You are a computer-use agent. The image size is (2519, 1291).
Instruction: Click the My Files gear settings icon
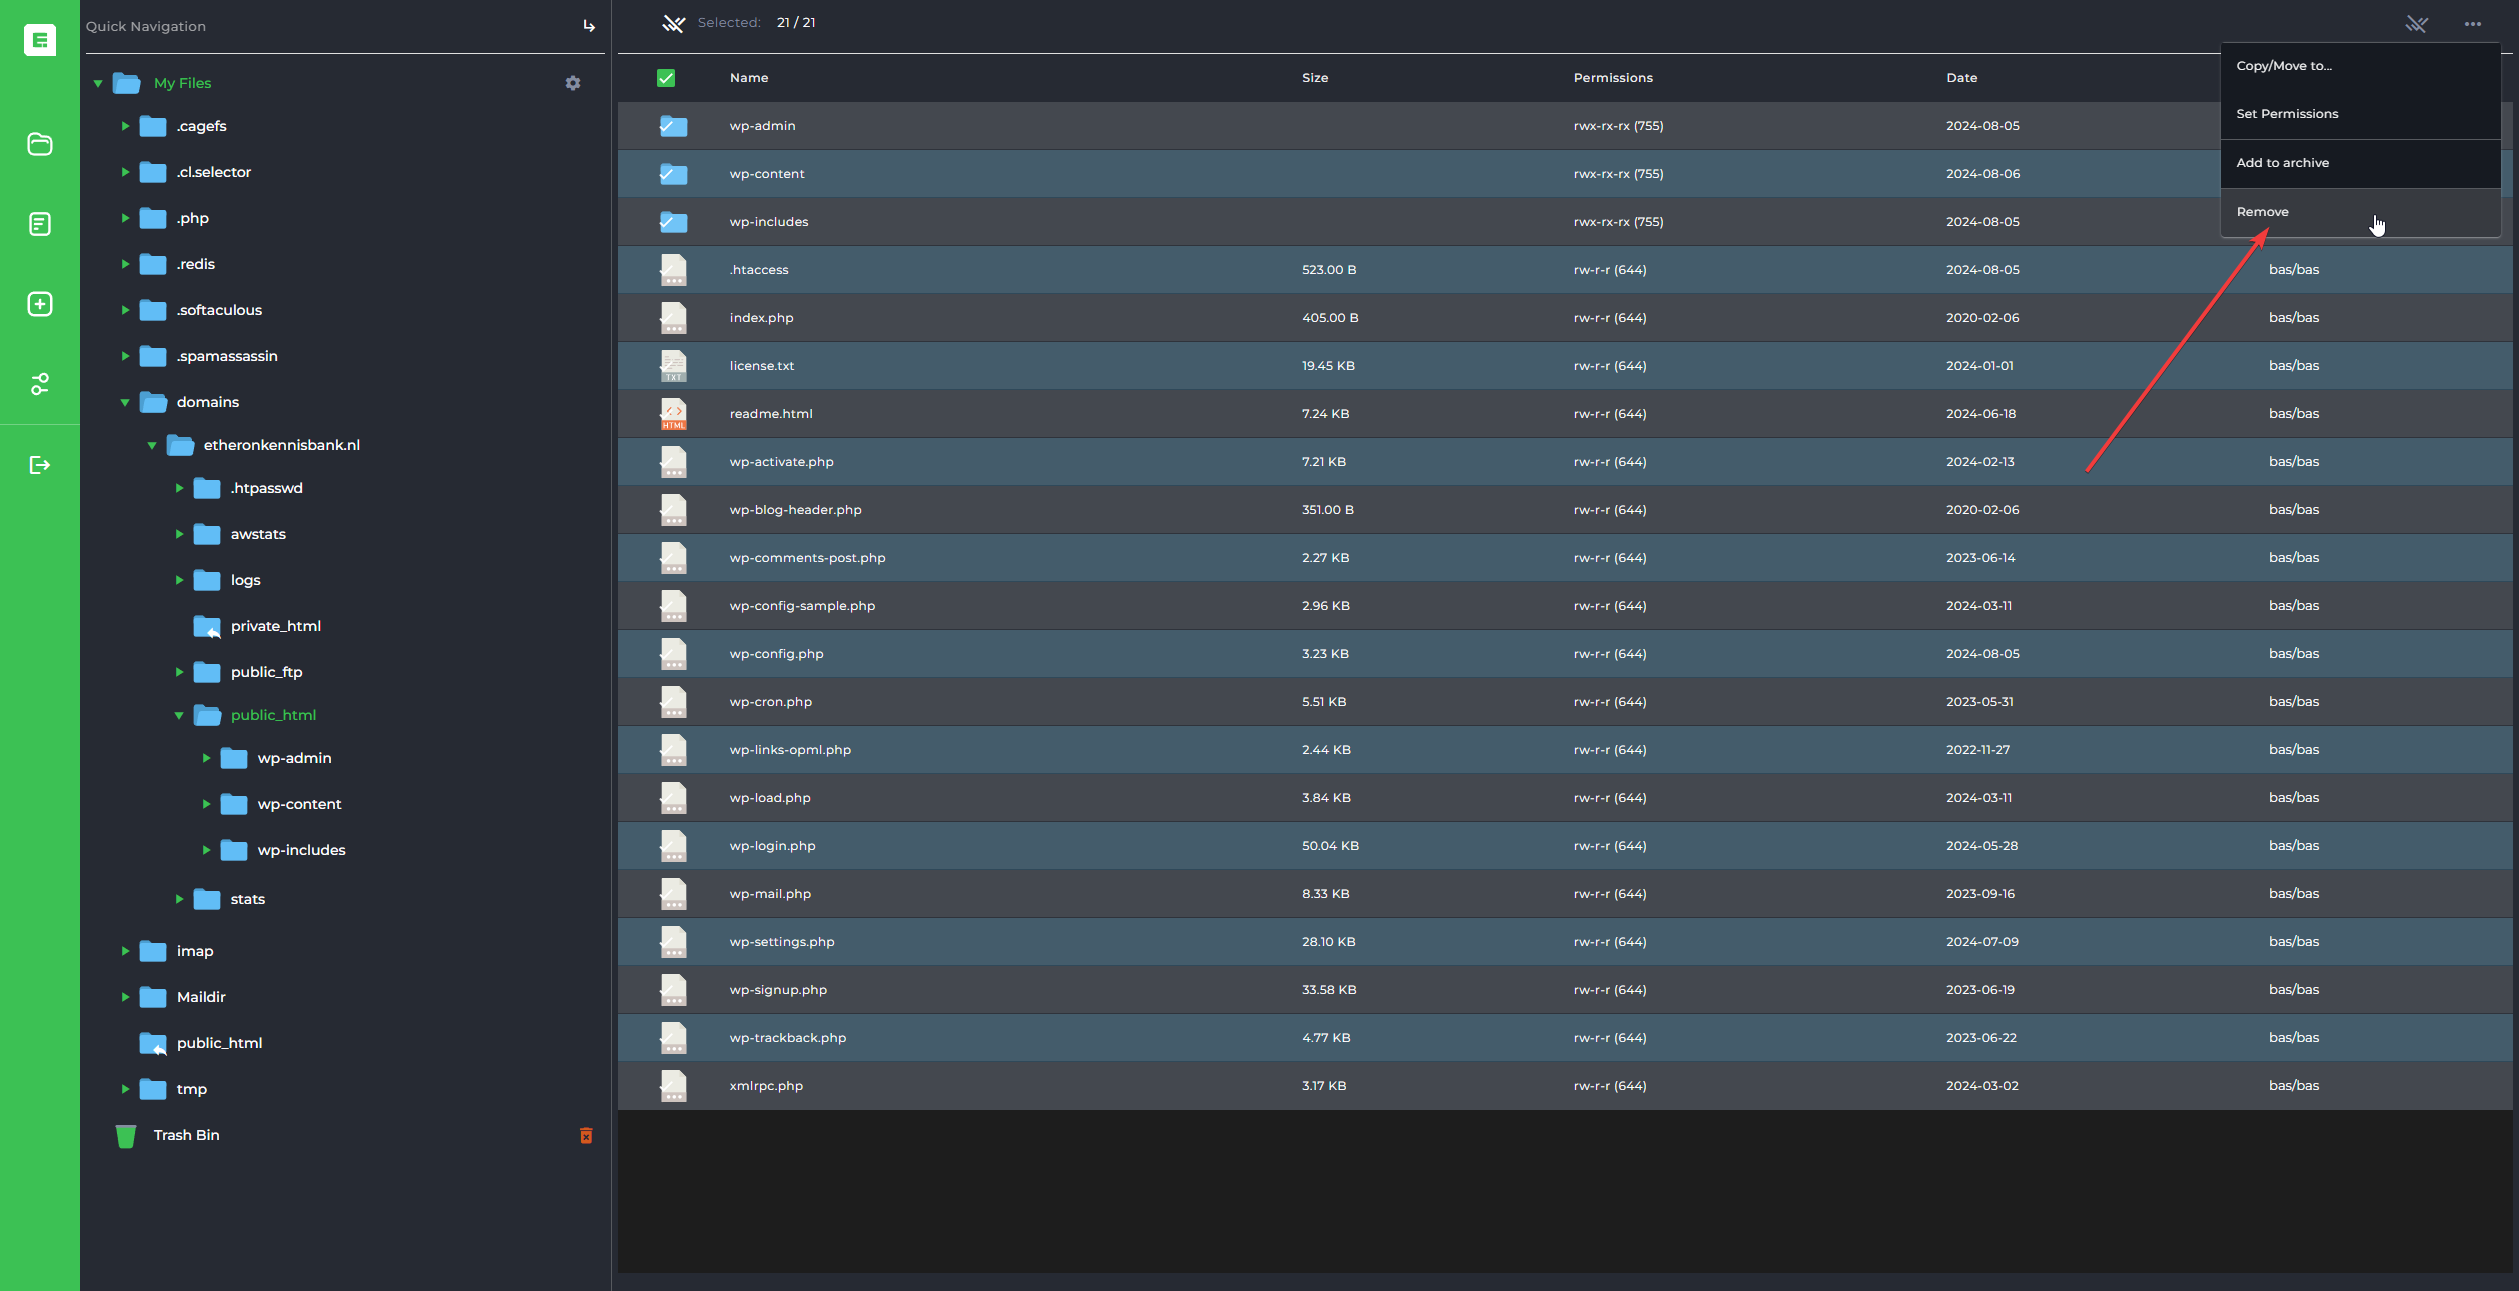(x=573, y=83)
